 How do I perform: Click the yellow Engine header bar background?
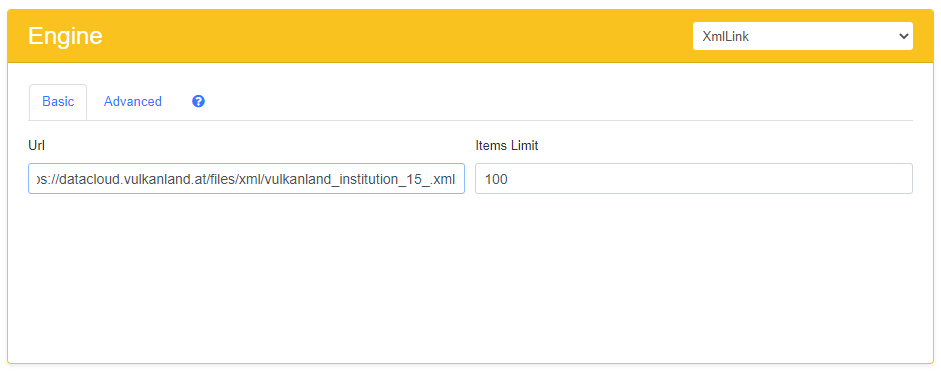pyautogui.click(x=396, y=36)
